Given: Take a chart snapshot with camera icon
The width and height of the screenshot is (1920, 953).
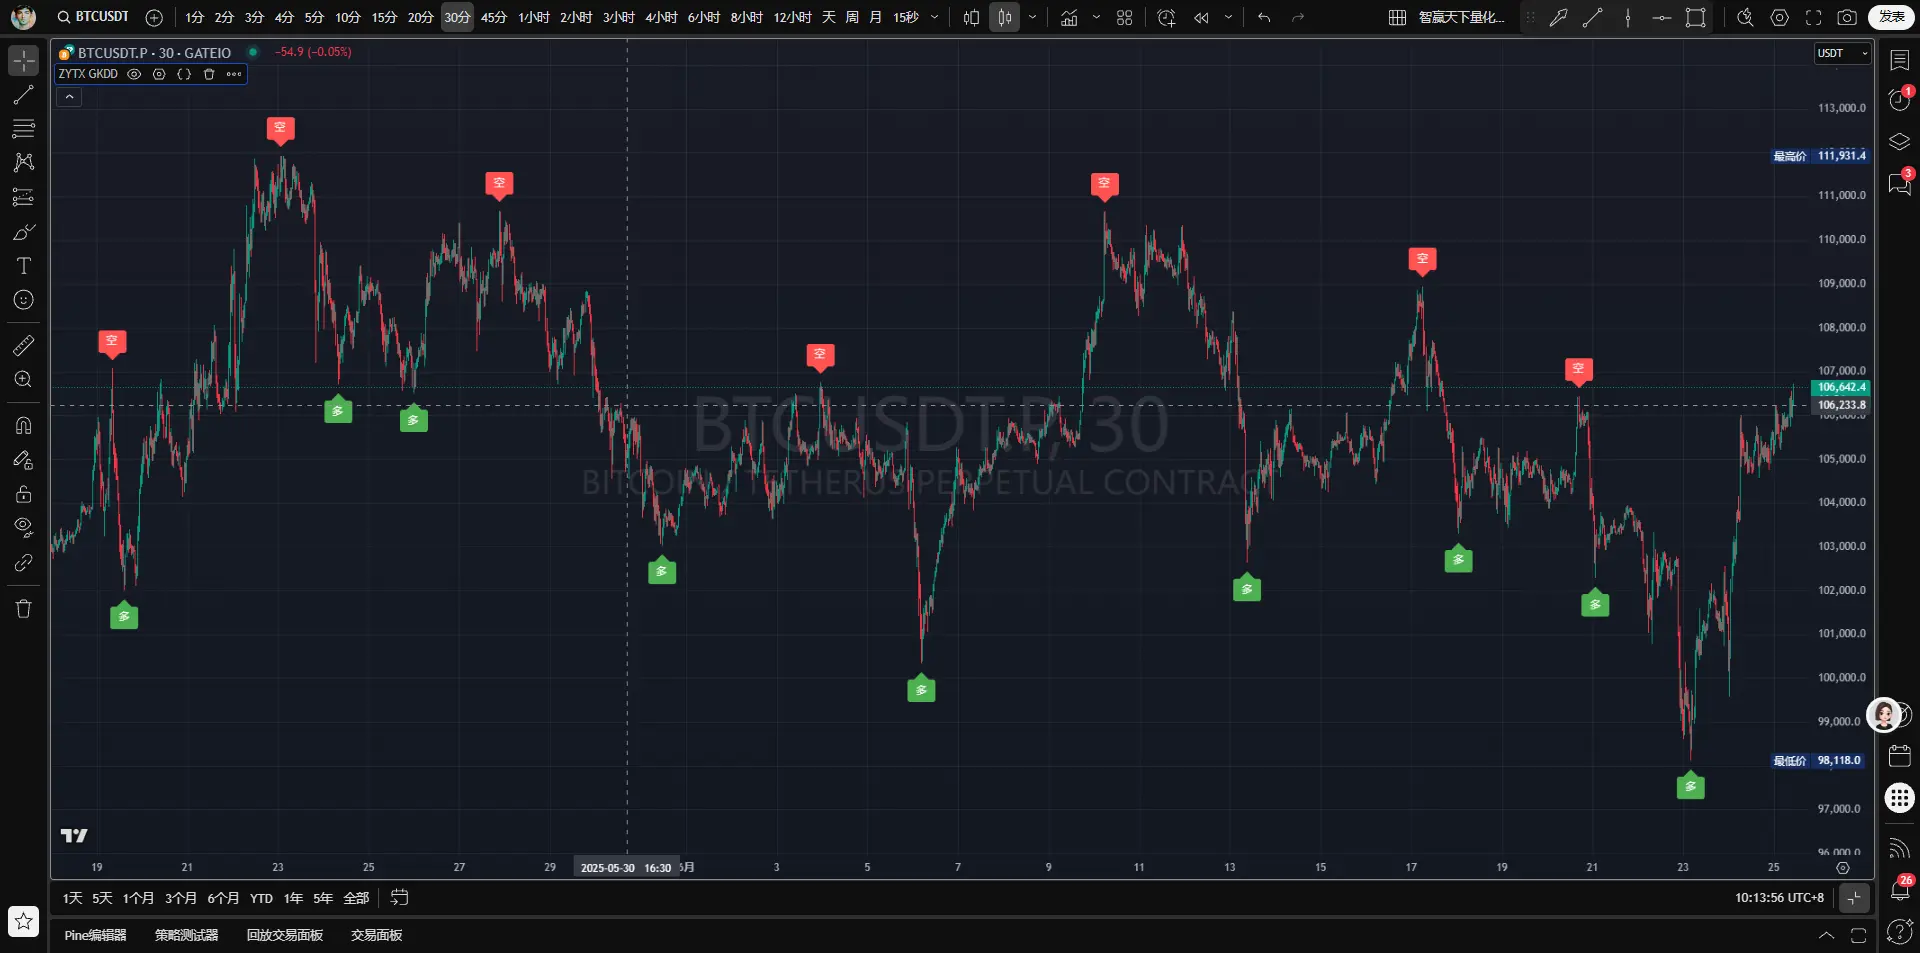Looking at the screenshot, I should pos(1847,17).
